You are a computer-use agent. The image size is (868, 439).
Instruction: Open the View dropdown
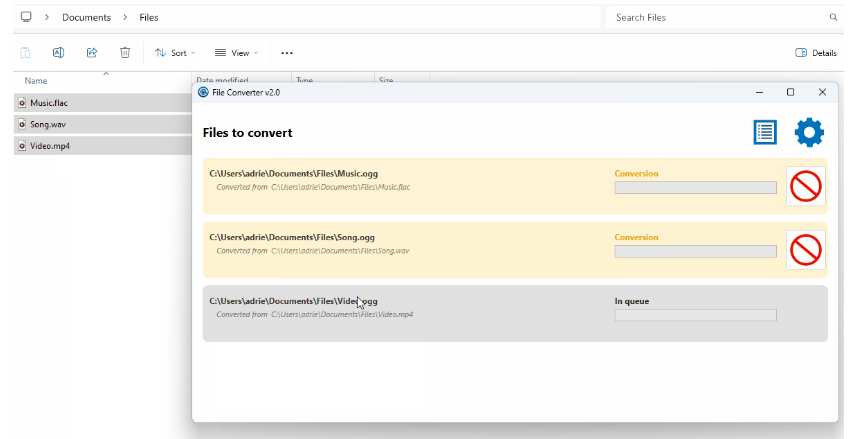(x=236, y=53)
